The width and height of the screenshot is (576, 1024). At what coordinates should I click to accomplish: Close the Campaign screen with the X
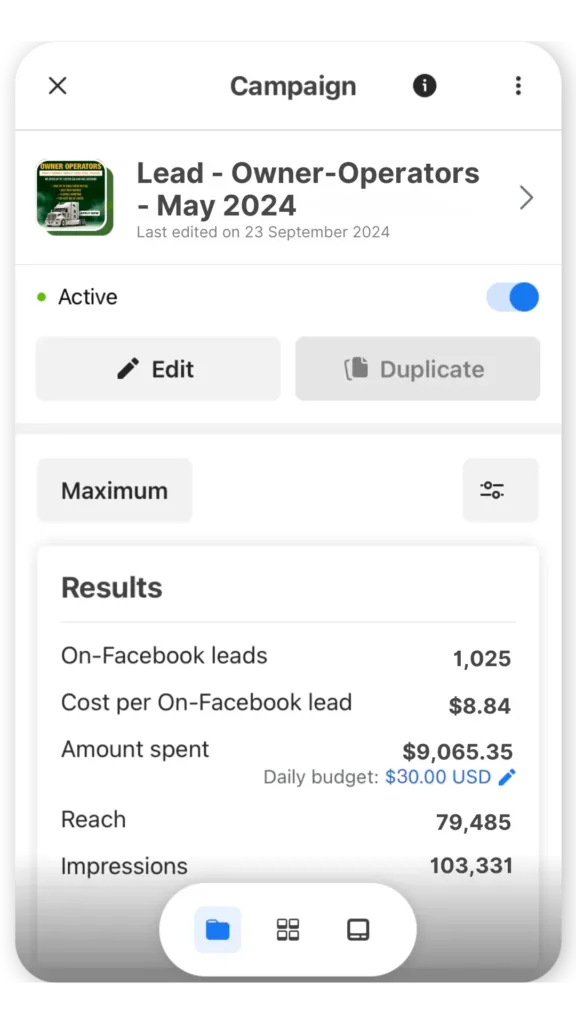(57, 86)
